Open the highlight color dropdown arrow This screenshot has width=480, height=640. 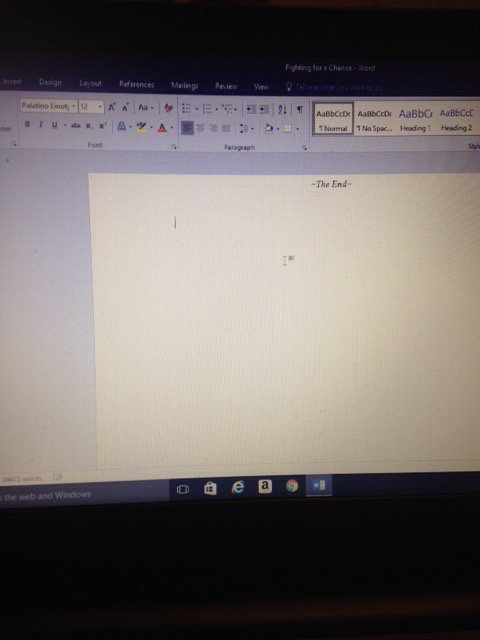click(x=151, y=128)
